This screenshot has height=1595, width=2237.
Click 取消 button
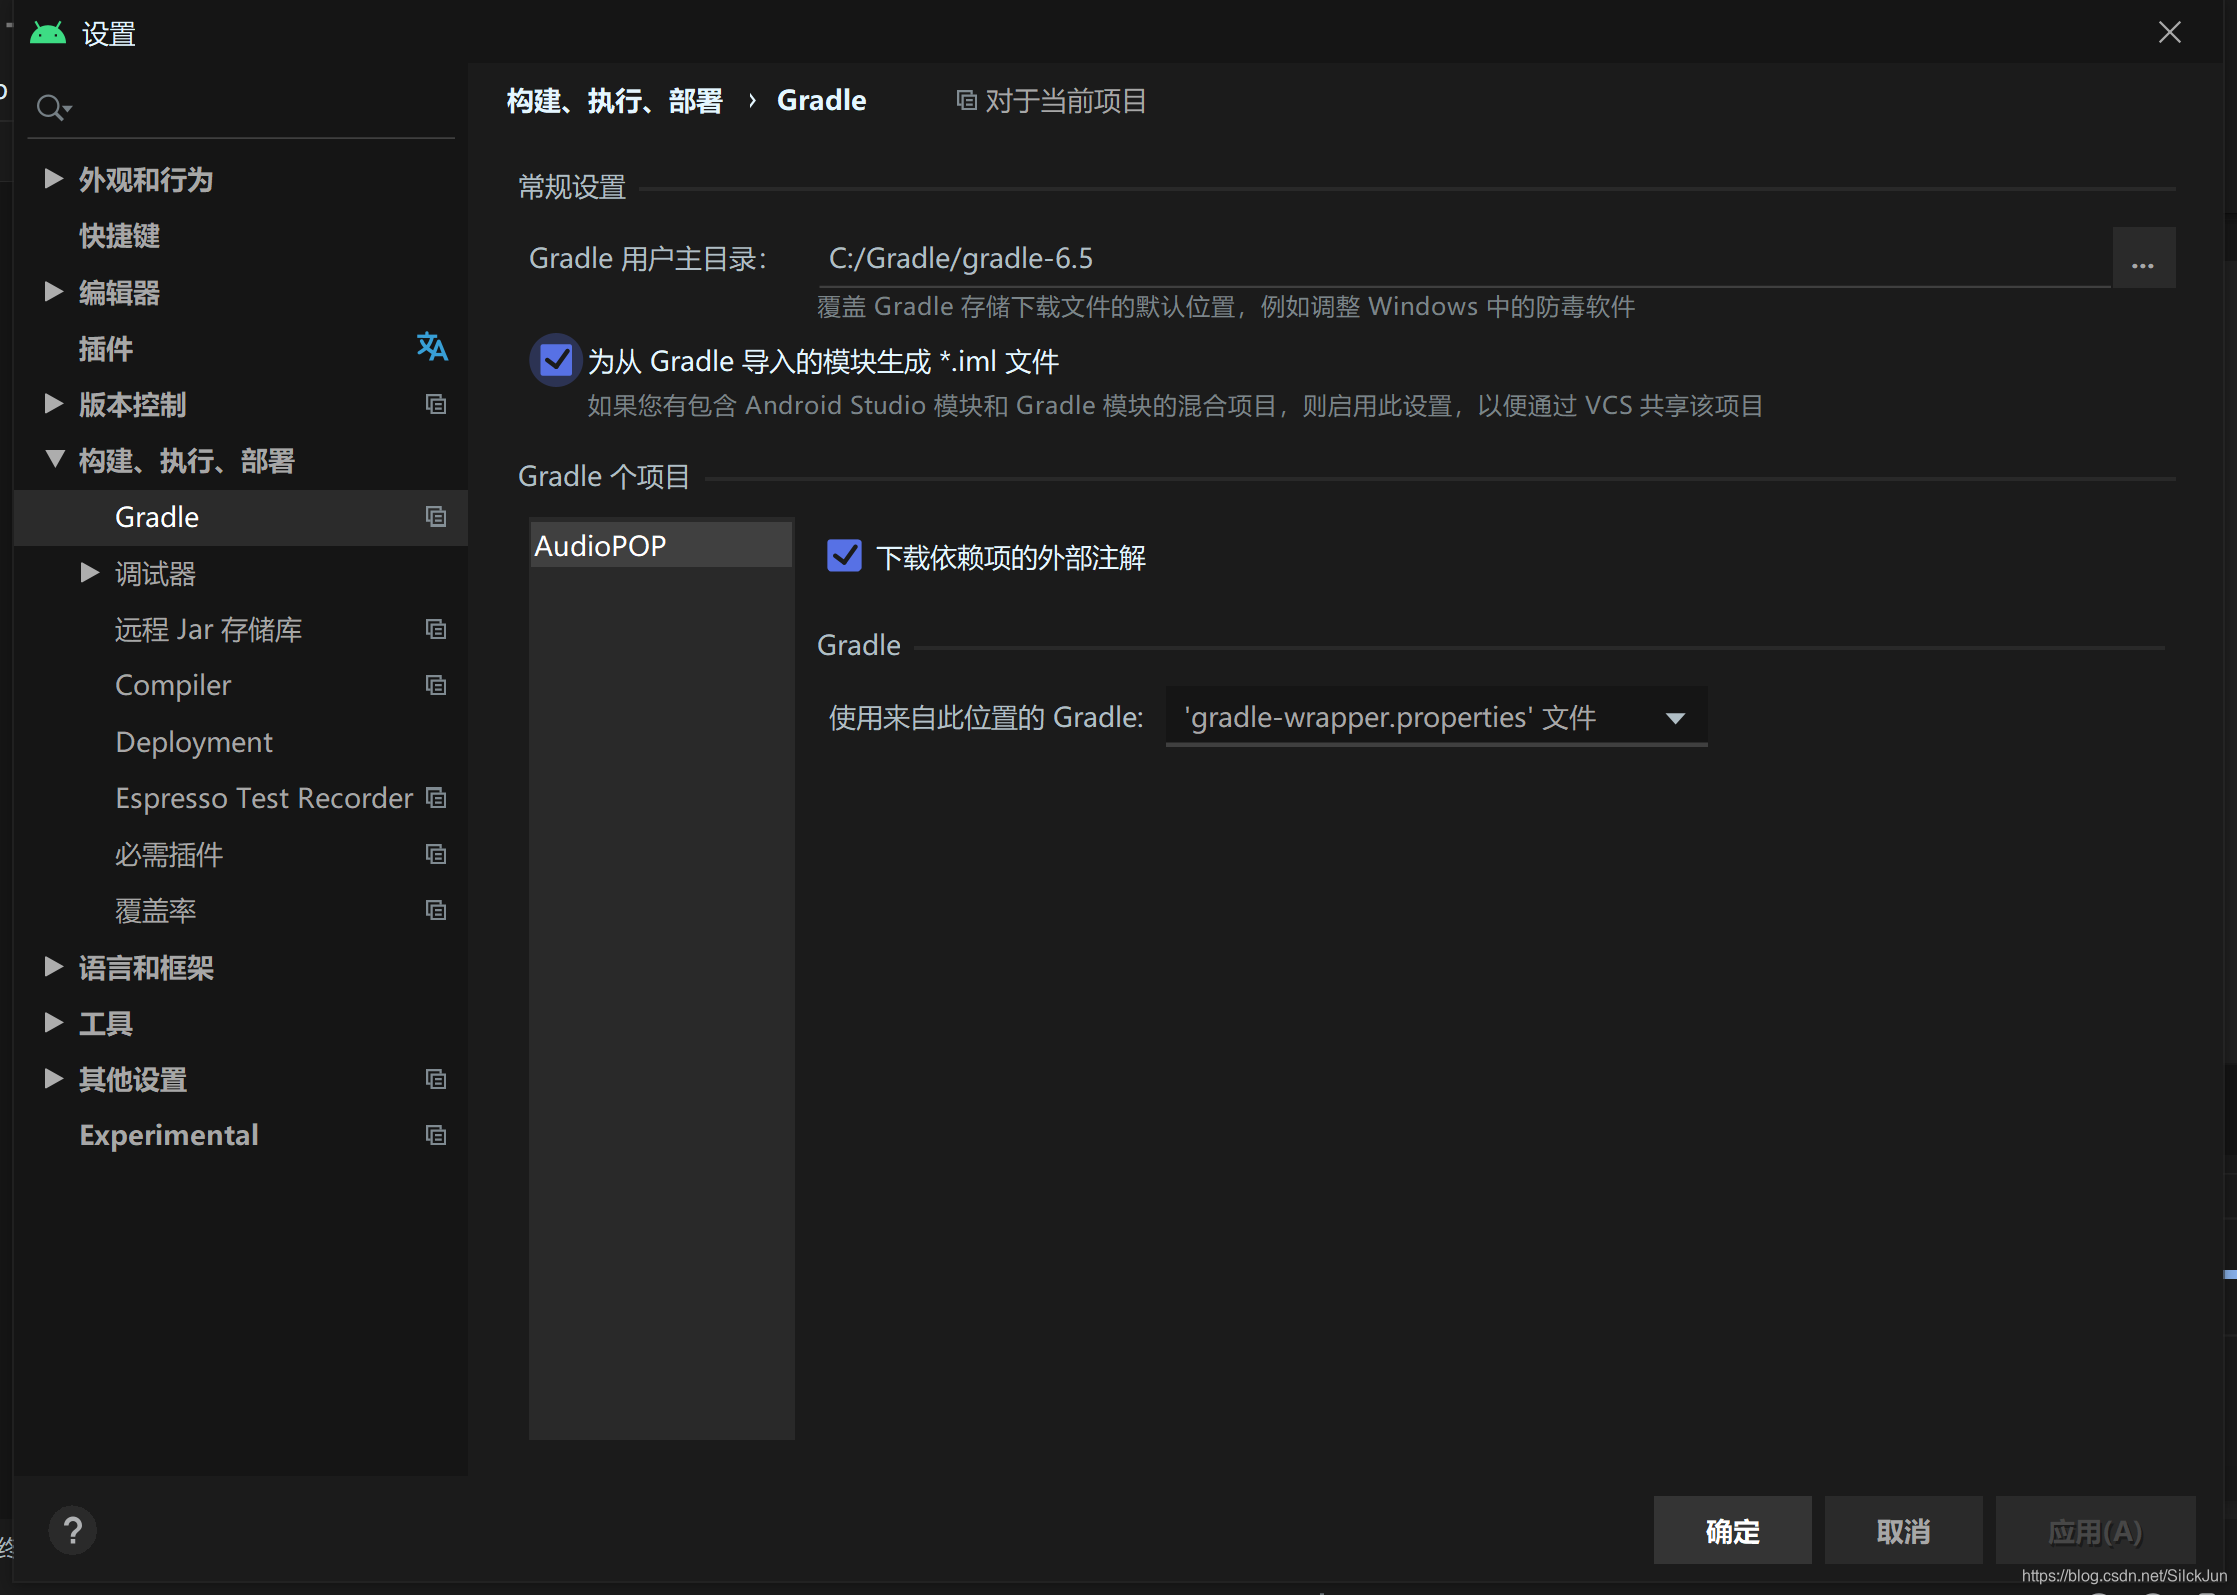click(1903, 1530)
